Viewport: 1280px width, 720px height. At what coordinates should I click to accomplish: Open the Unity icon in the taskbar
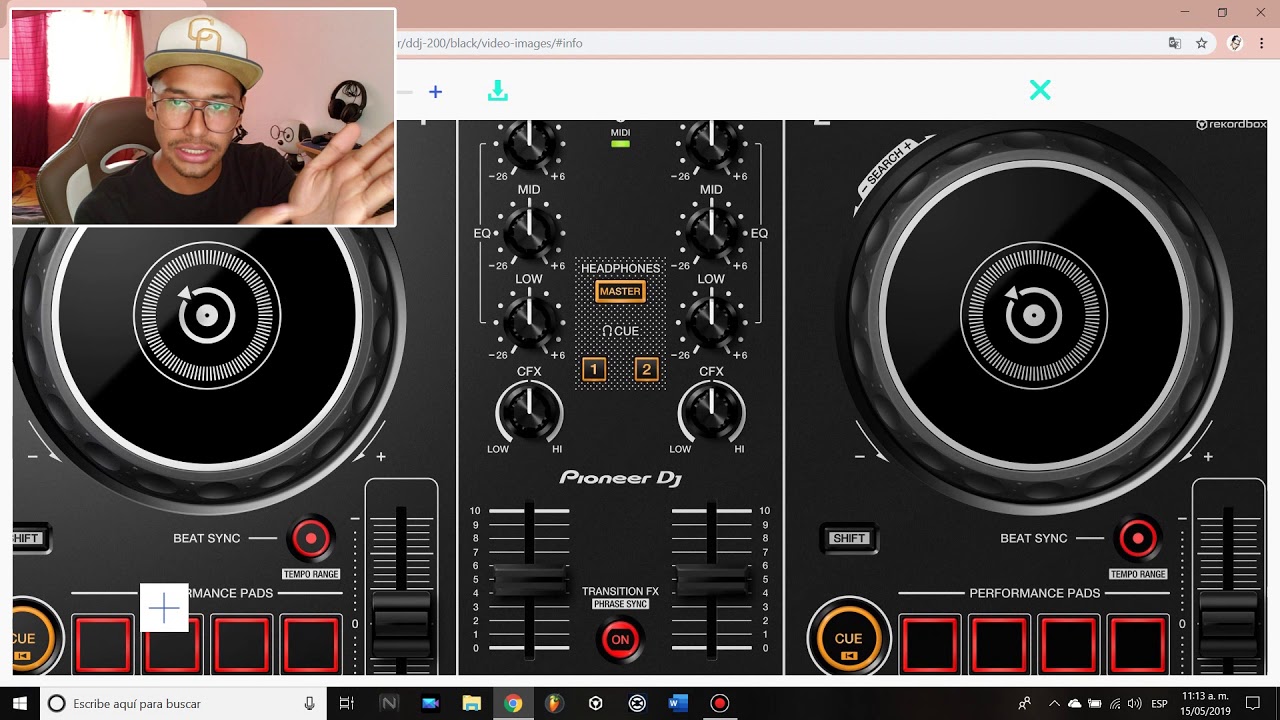tap(595, 703)
